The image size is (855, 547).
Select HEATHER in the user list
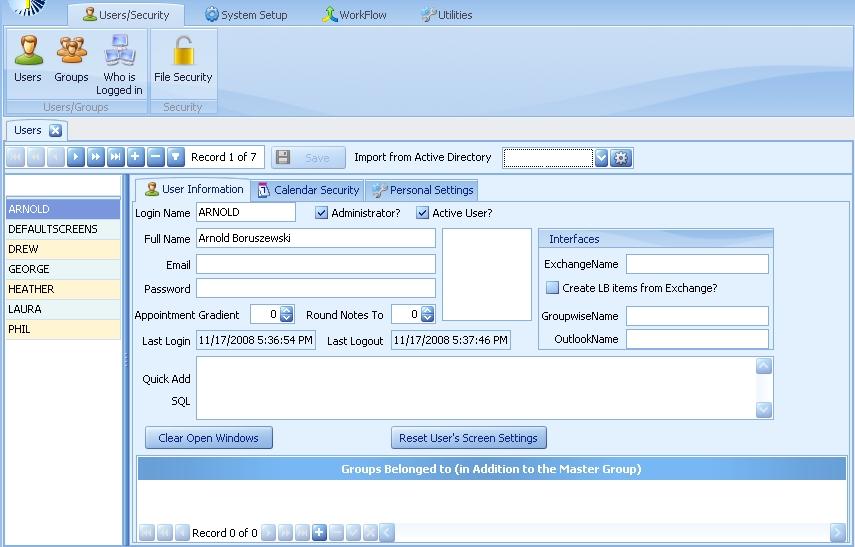coord(63,289)
